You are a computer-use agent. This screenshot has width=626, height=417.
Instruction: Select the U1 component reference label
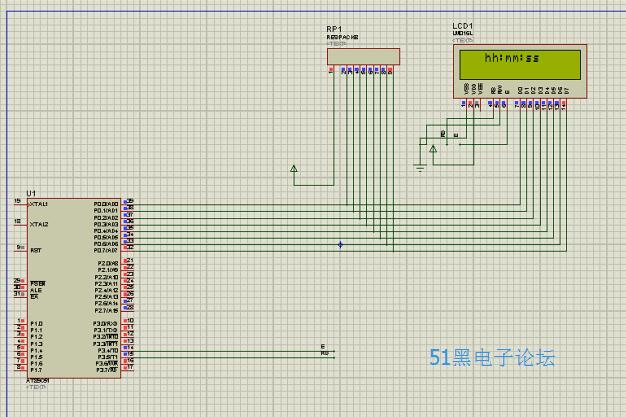tap(31, 193)
